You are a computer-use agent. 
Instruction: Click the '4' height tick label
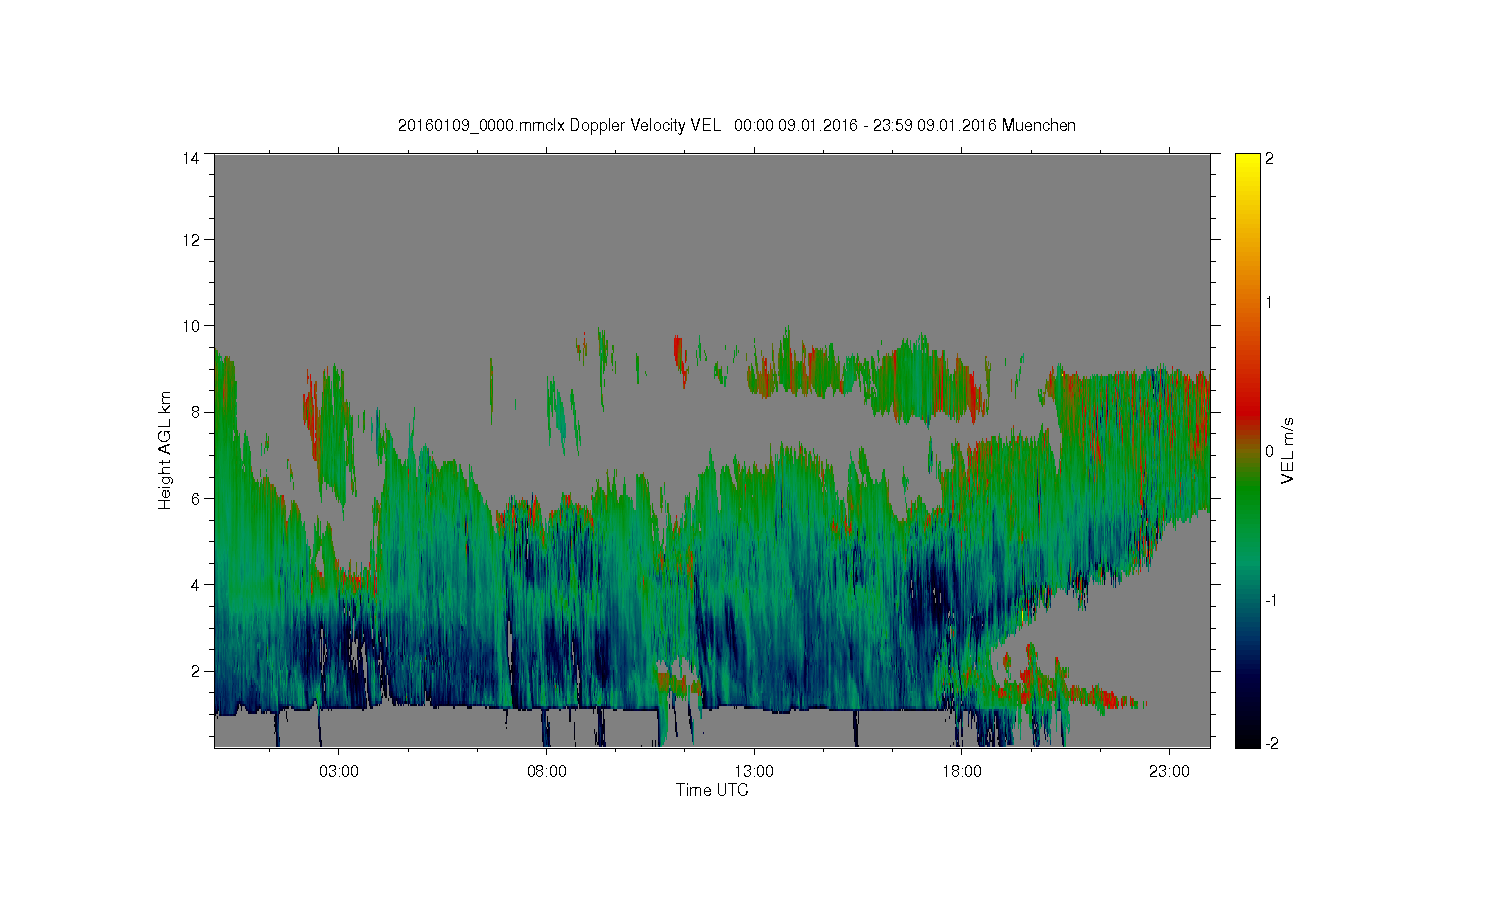pyautogui.click(x=195, y=584)
